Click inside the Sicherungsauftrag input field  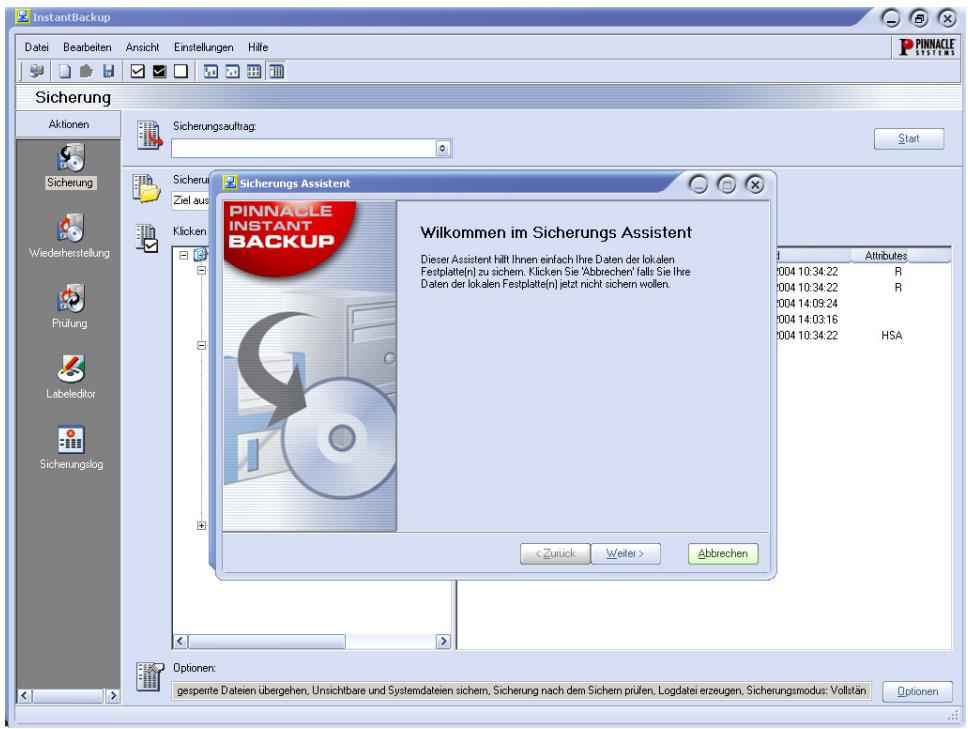pos(304,148)
